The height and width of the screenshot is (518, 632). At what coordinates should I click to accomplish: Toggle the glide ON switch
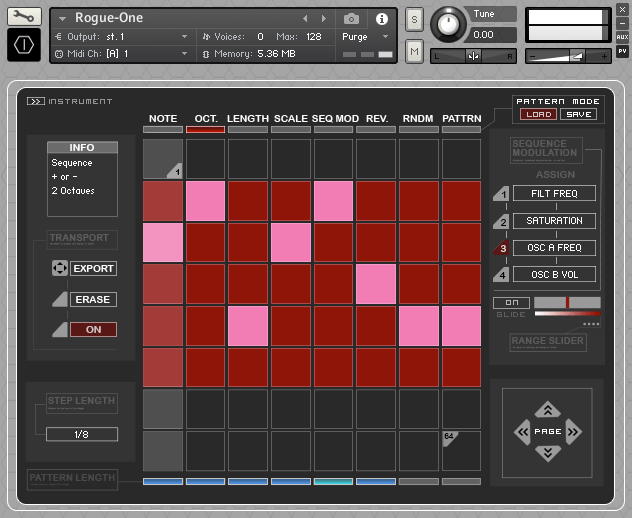pyautogui.click(x=511, y=302)
